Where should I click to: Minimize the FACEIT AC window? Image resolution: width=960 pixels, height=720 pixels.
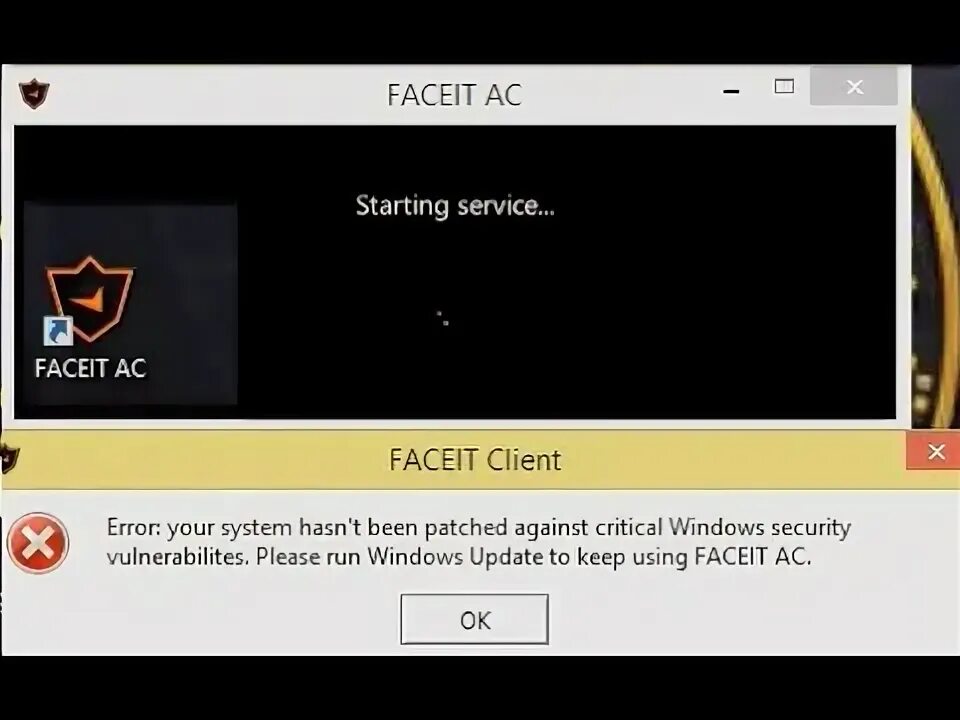tap(731, 91)
